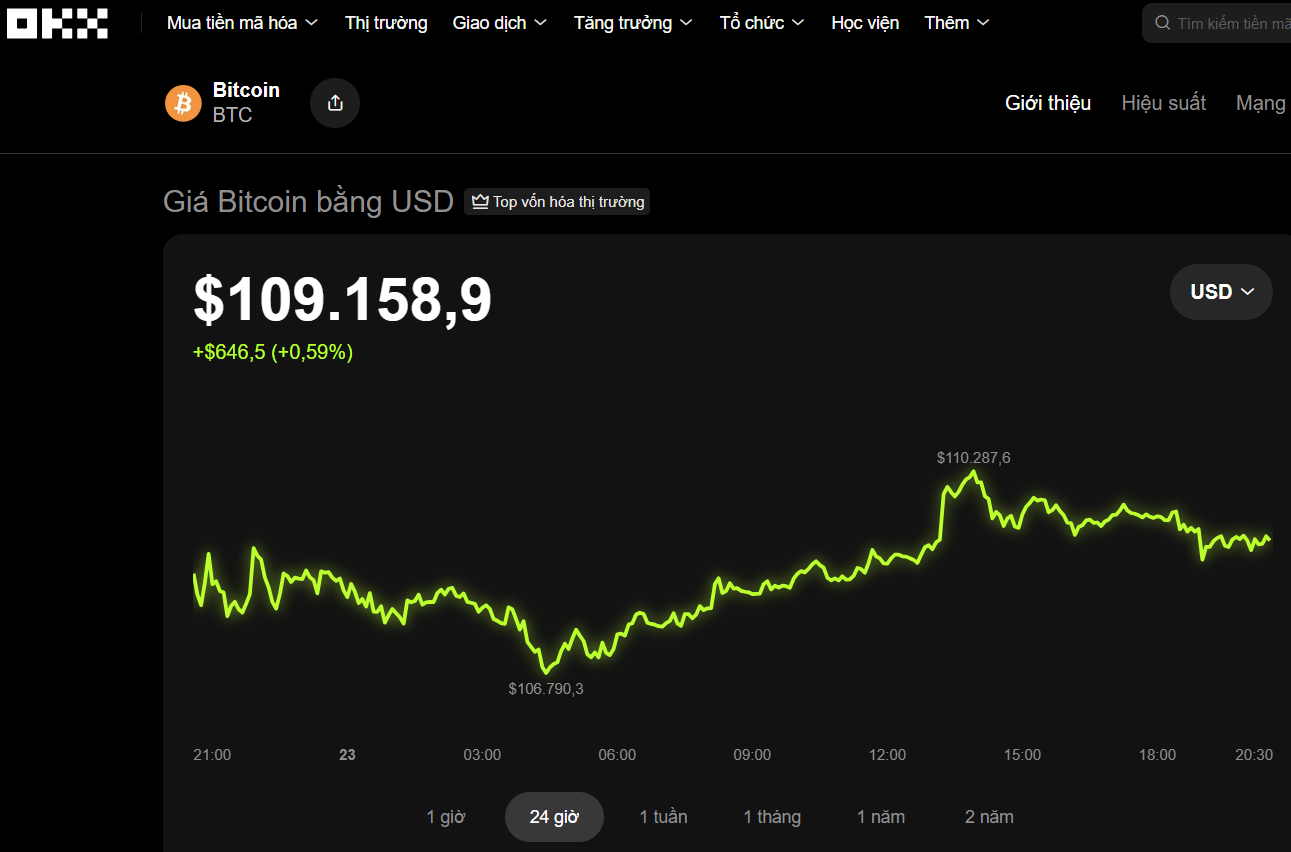Image resolution: width=1291 pixels, height=852 pixels.
Task: Select the 1 tuần time range
Action: 662,816
